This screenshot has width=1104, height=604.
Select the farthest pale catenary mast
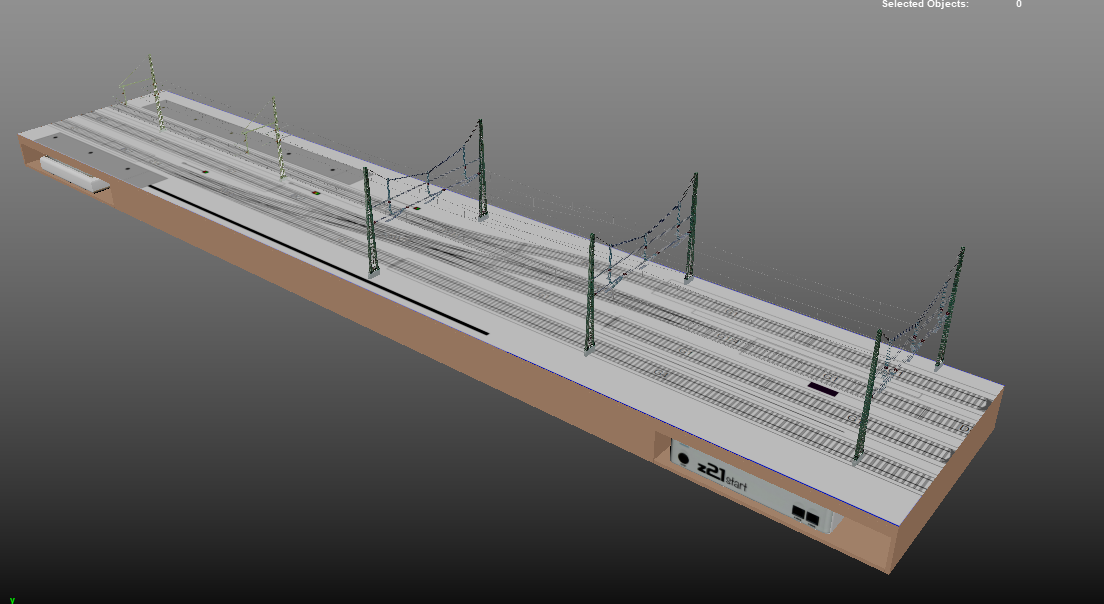(x=156, y=92)
